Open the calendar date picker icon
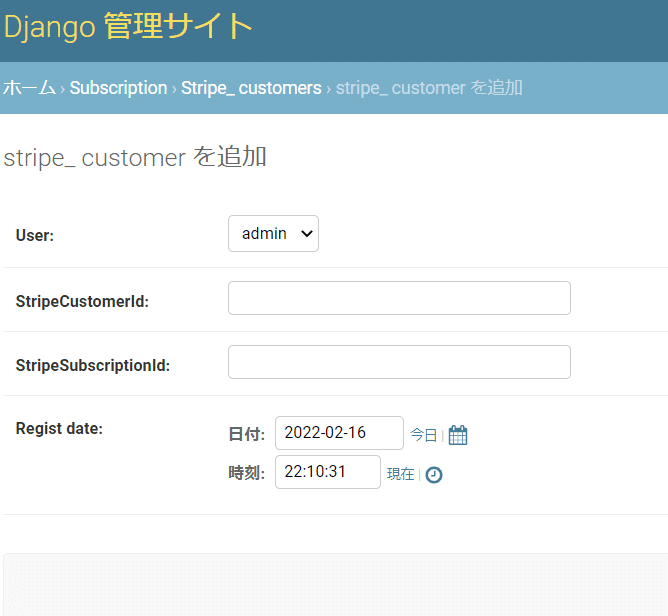 coord(458,435)
